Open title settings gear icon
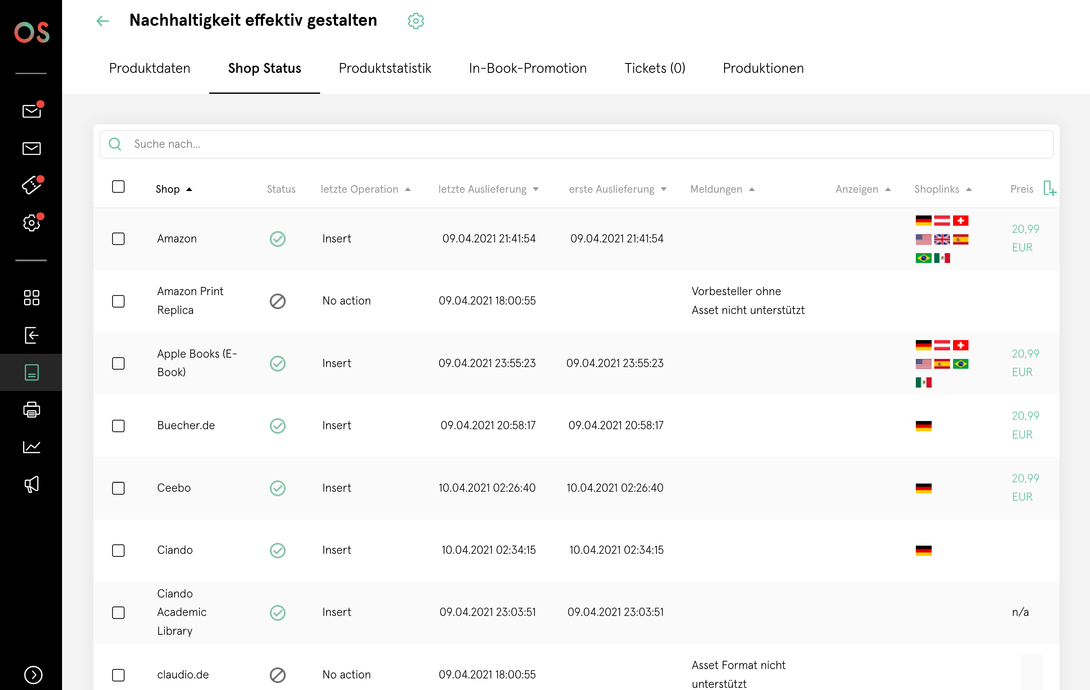1090x690 pixels. (x=416, y=21)
